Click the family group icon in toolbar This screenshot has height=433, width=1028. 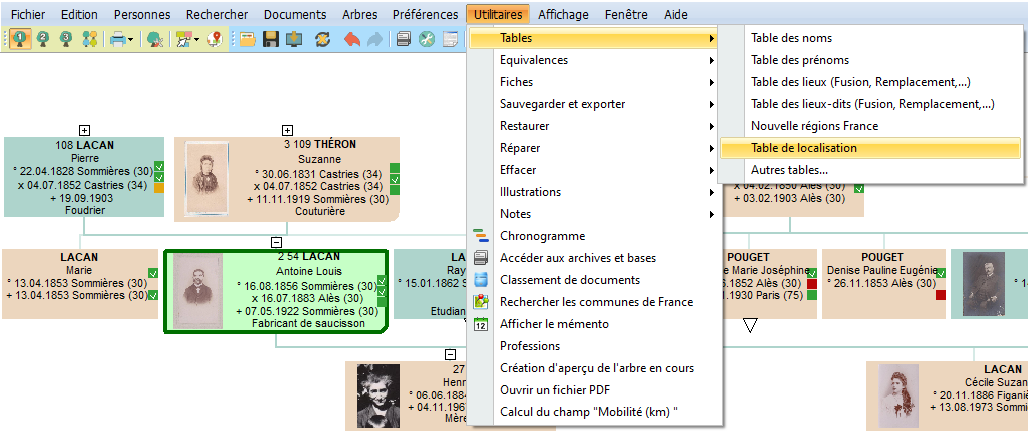click(x=89, y=39)
